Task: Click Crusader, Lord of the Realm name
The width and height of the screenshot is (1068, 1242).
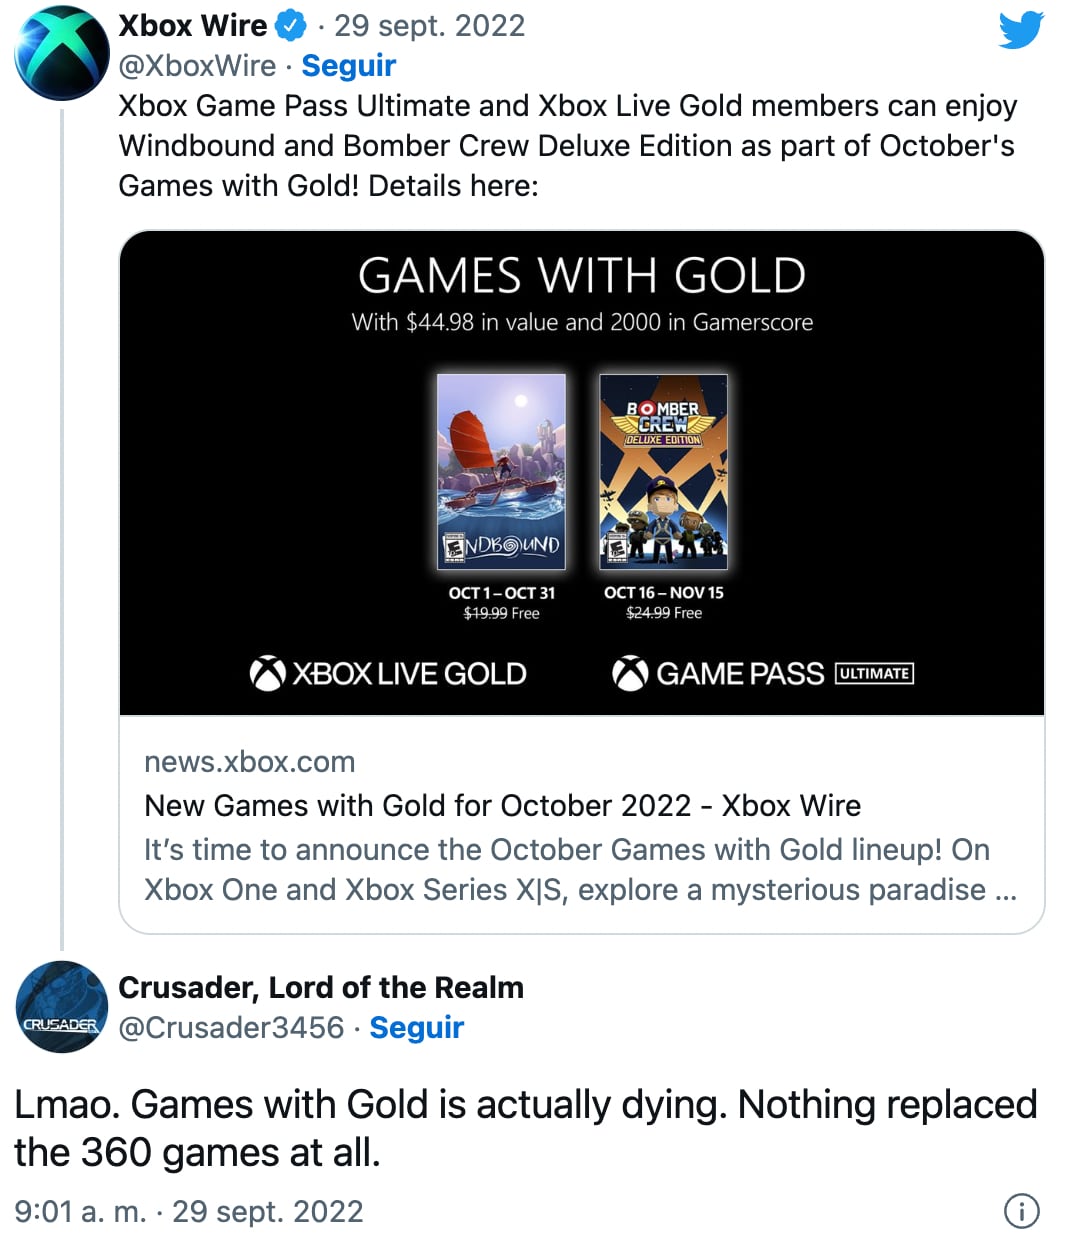Action: coord(321,988)
